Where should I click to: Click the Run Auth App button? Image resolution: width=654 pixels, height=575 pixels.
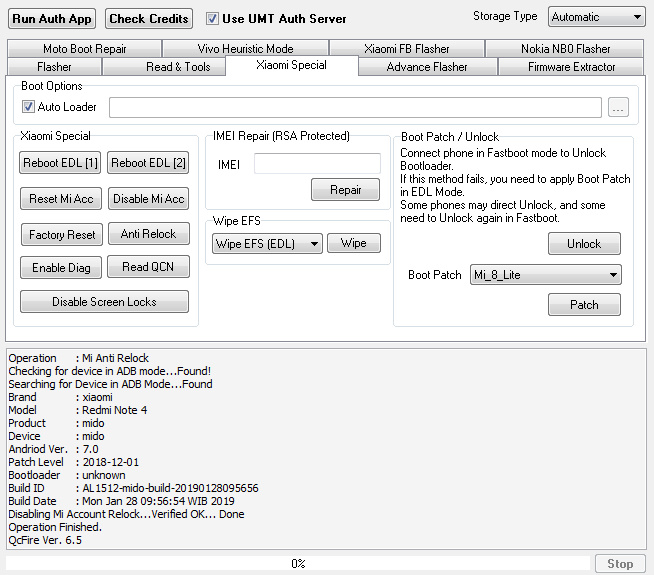[52, 18]
